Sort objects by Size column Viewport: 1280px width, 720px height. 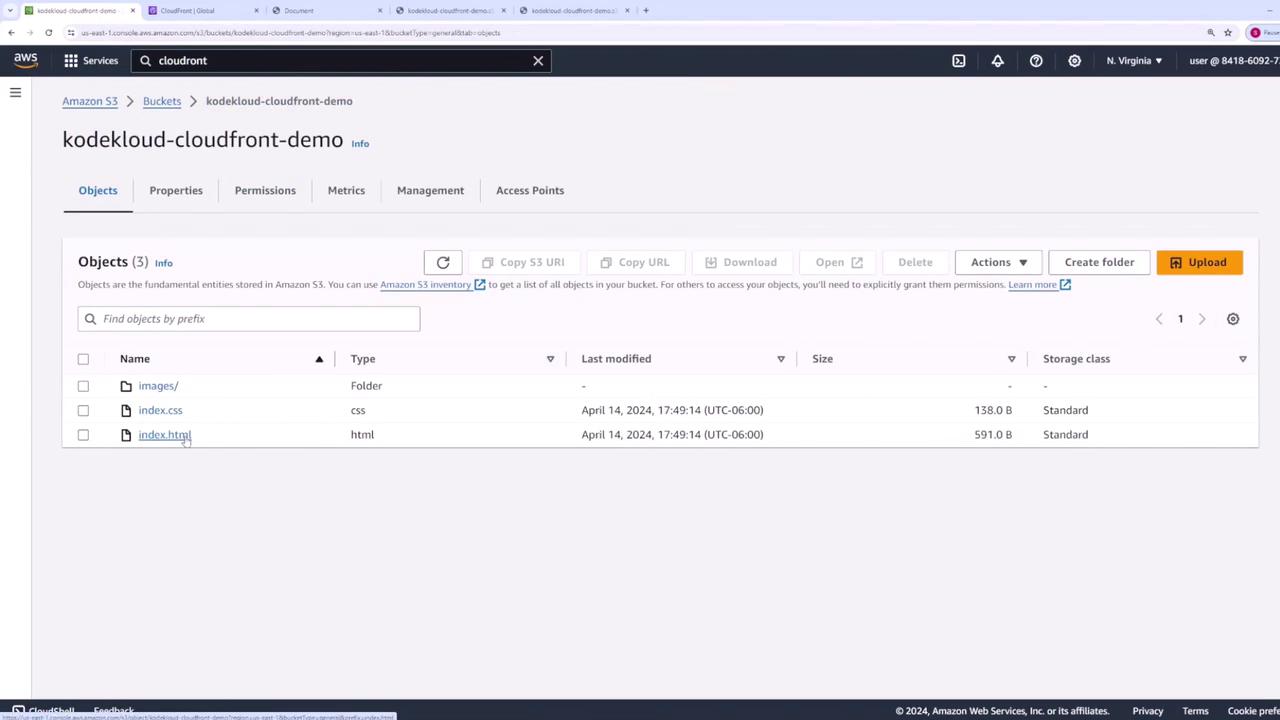pyautogui.click(x=822, y=359)
